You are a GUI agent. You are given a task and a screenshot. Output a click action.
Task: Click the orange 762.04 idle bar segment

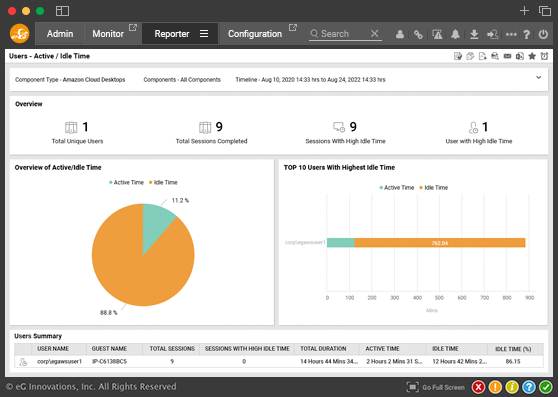point(440,243)
